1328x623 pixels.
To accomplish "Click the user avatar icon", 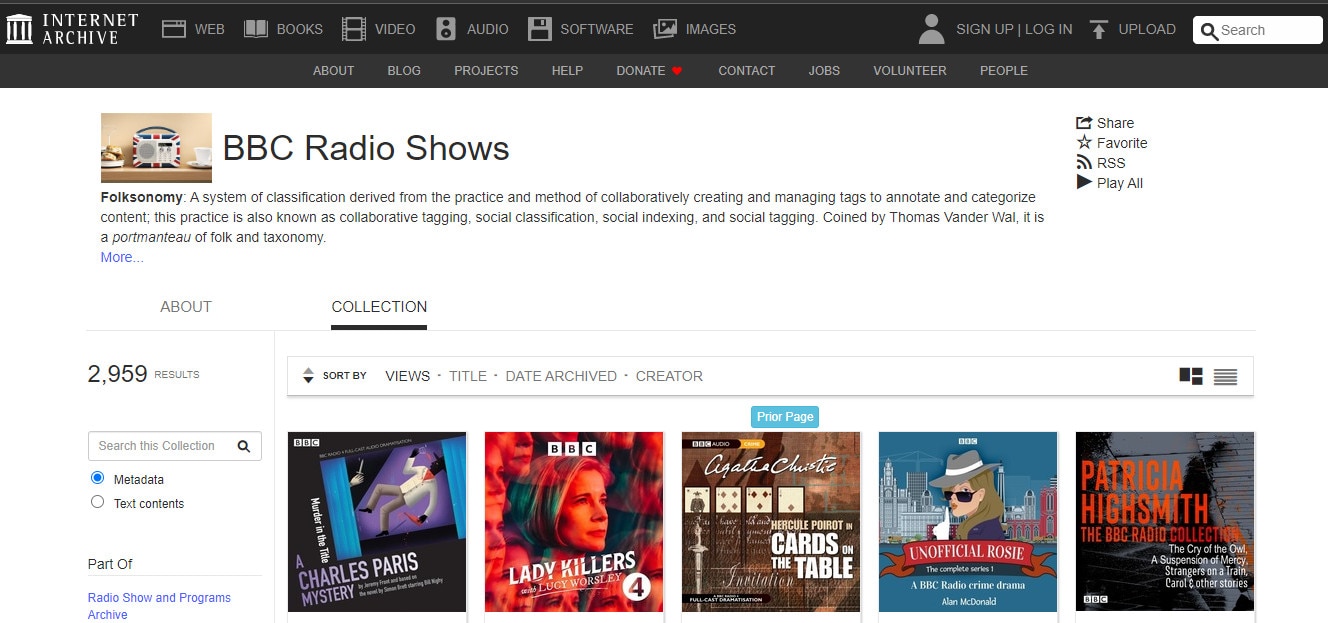I will (x=931, y=29).
